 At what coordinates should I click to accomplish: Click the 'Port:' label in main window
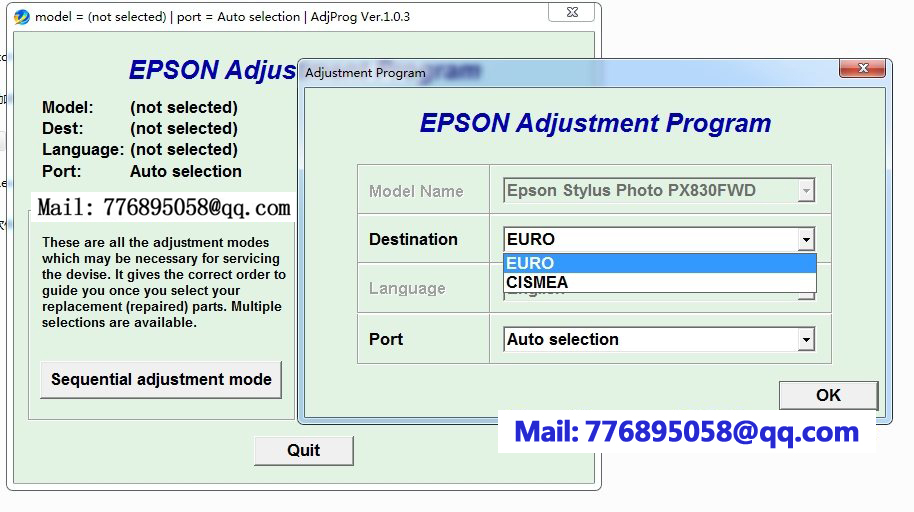click(61, 171)
